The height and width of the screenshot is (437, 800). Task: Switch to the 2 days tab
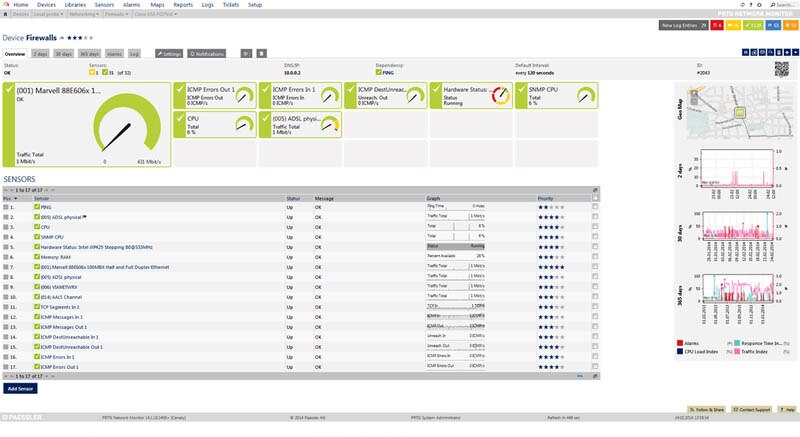40,54
